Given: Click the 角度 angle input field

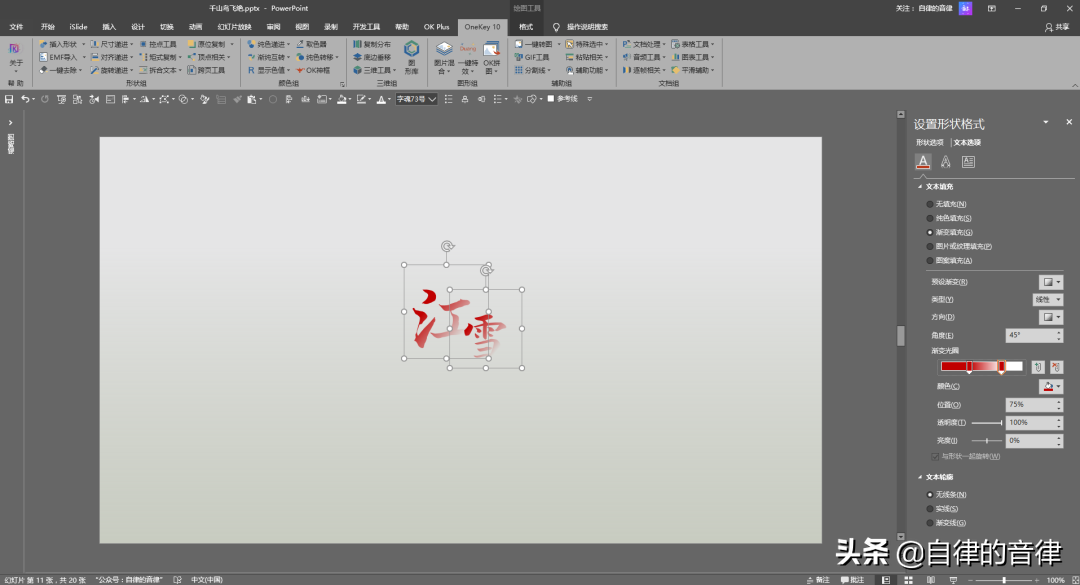Looking at the screenshot, I should [1028, 335].
